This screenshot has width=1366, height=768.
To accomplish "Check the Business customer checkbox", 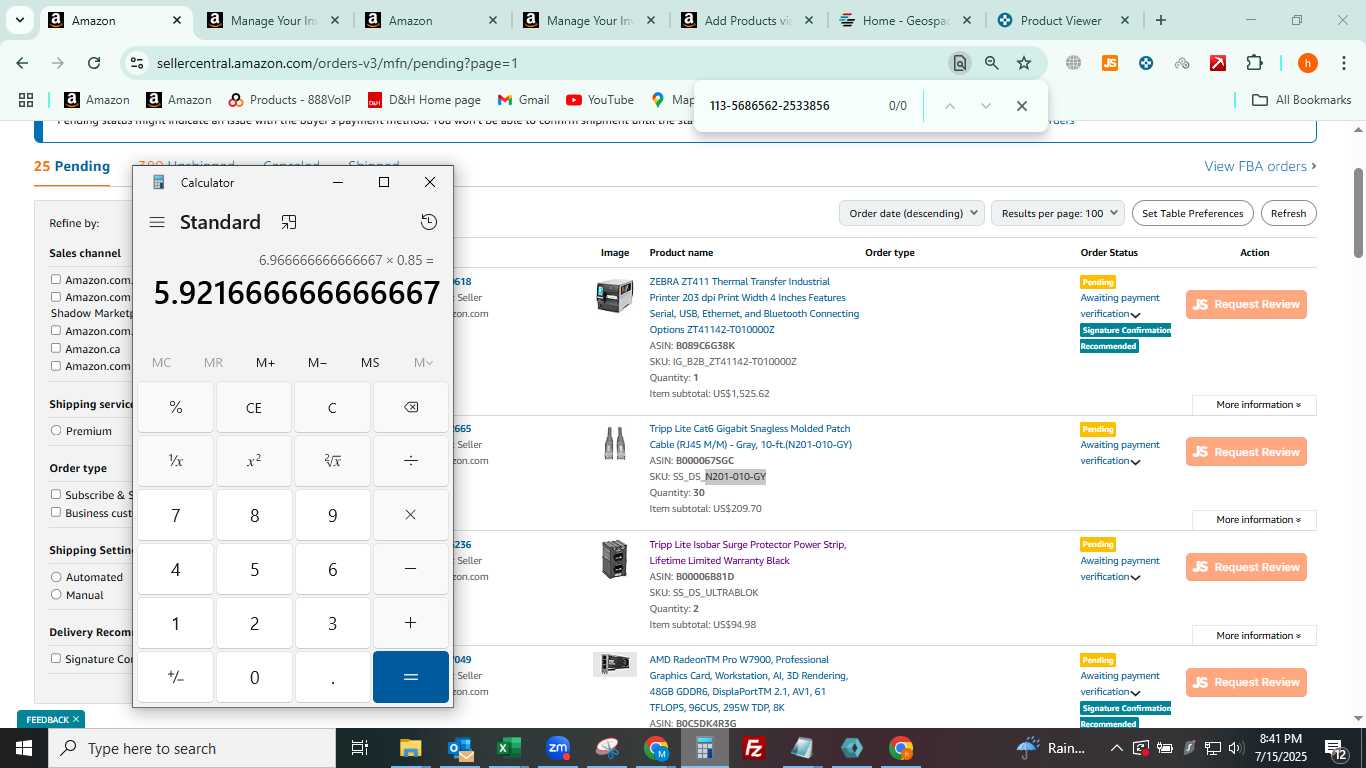I will 56,513.
